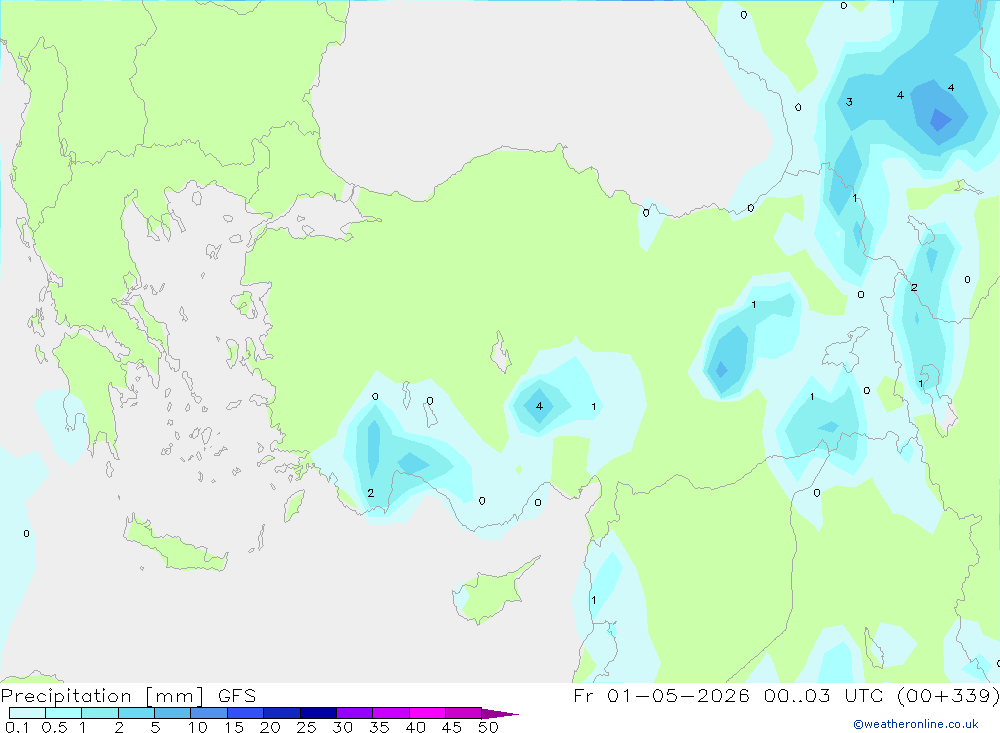This screenshot has height=733, width=1000.
Task: Click the '(00+339)' forecast offset text
Action: pos(948,695)
